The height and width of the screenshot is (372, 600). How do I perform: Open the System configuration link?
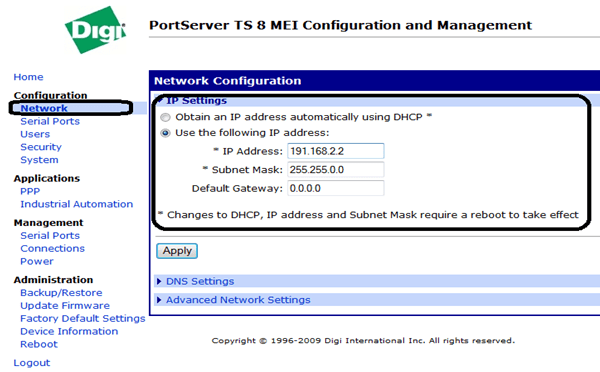click(39, 160)
